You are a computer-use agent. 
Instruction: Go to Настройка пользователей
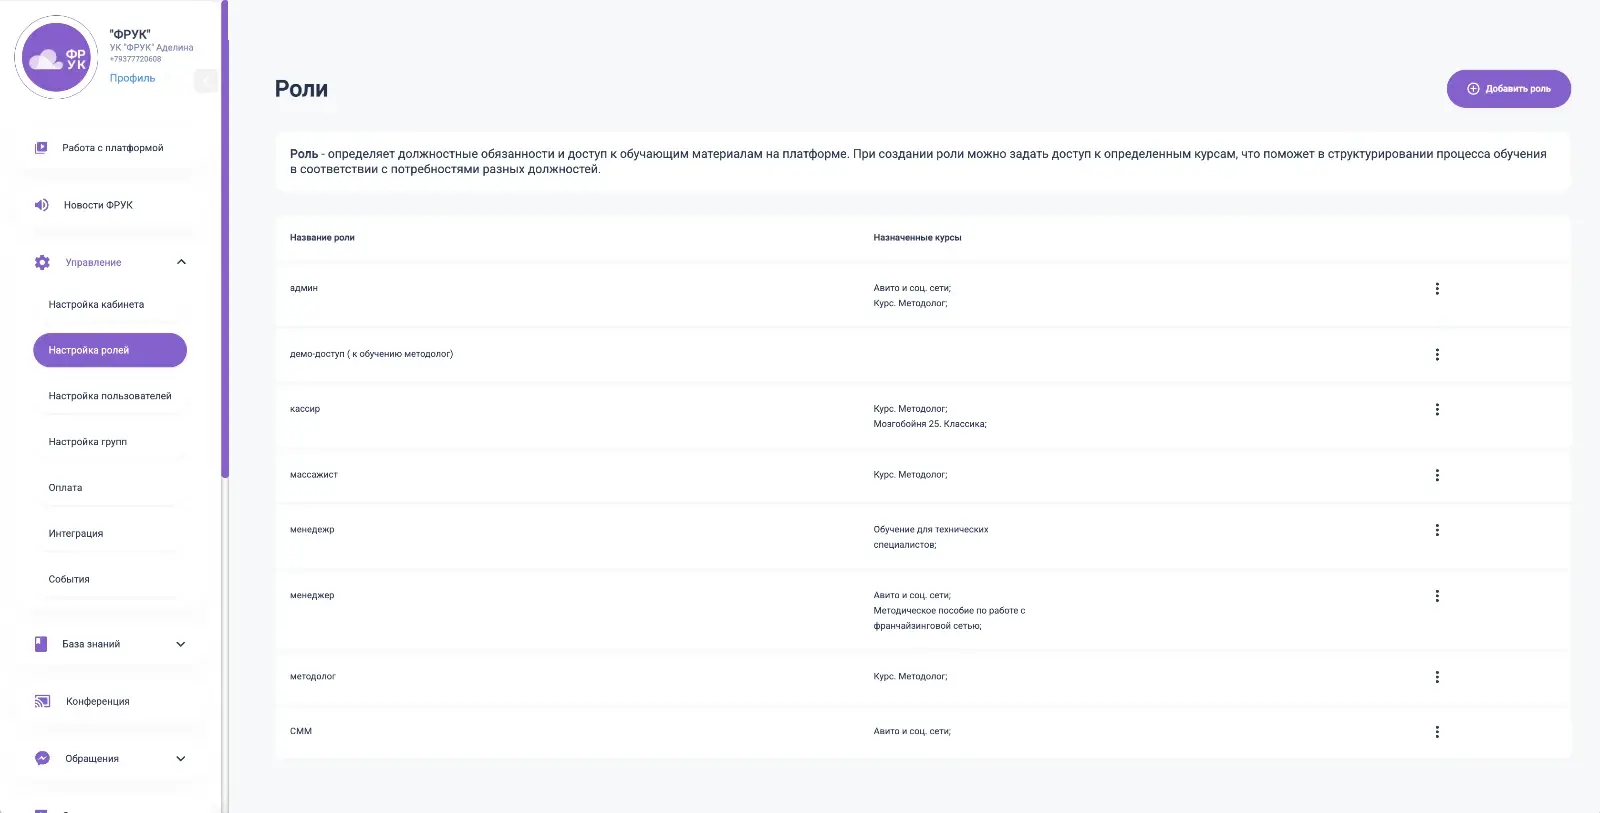[110, 396]
